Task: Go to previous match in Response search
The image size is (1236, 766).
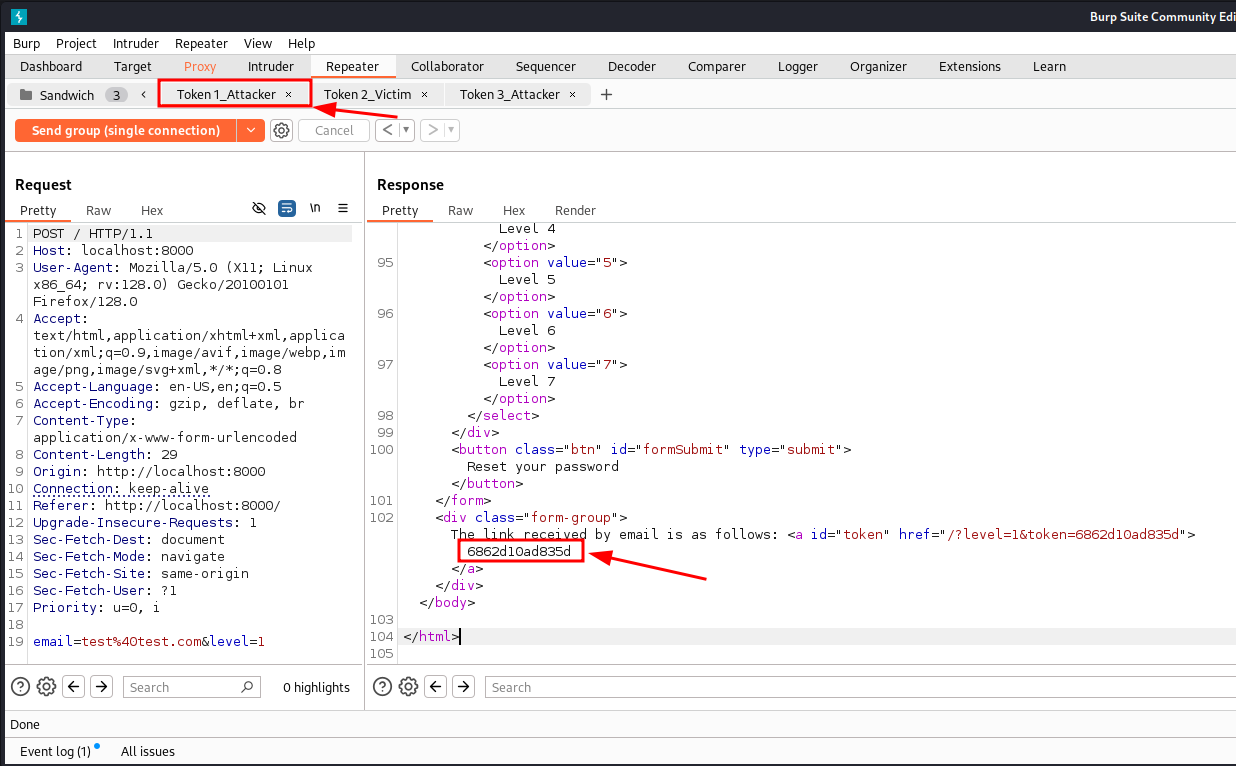Action: pyautogui.click(x=435, y=687)
